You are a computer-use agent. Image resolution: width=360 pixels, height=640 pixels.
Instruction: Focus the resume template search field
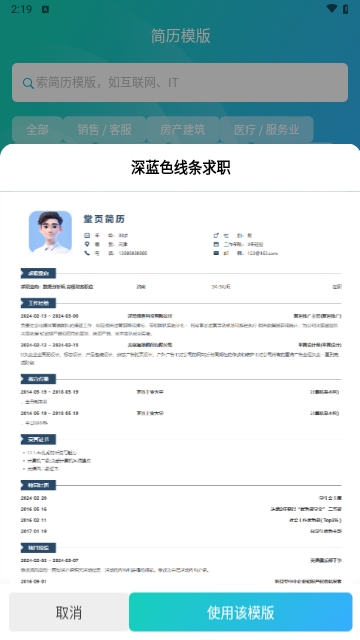point(180,82)
